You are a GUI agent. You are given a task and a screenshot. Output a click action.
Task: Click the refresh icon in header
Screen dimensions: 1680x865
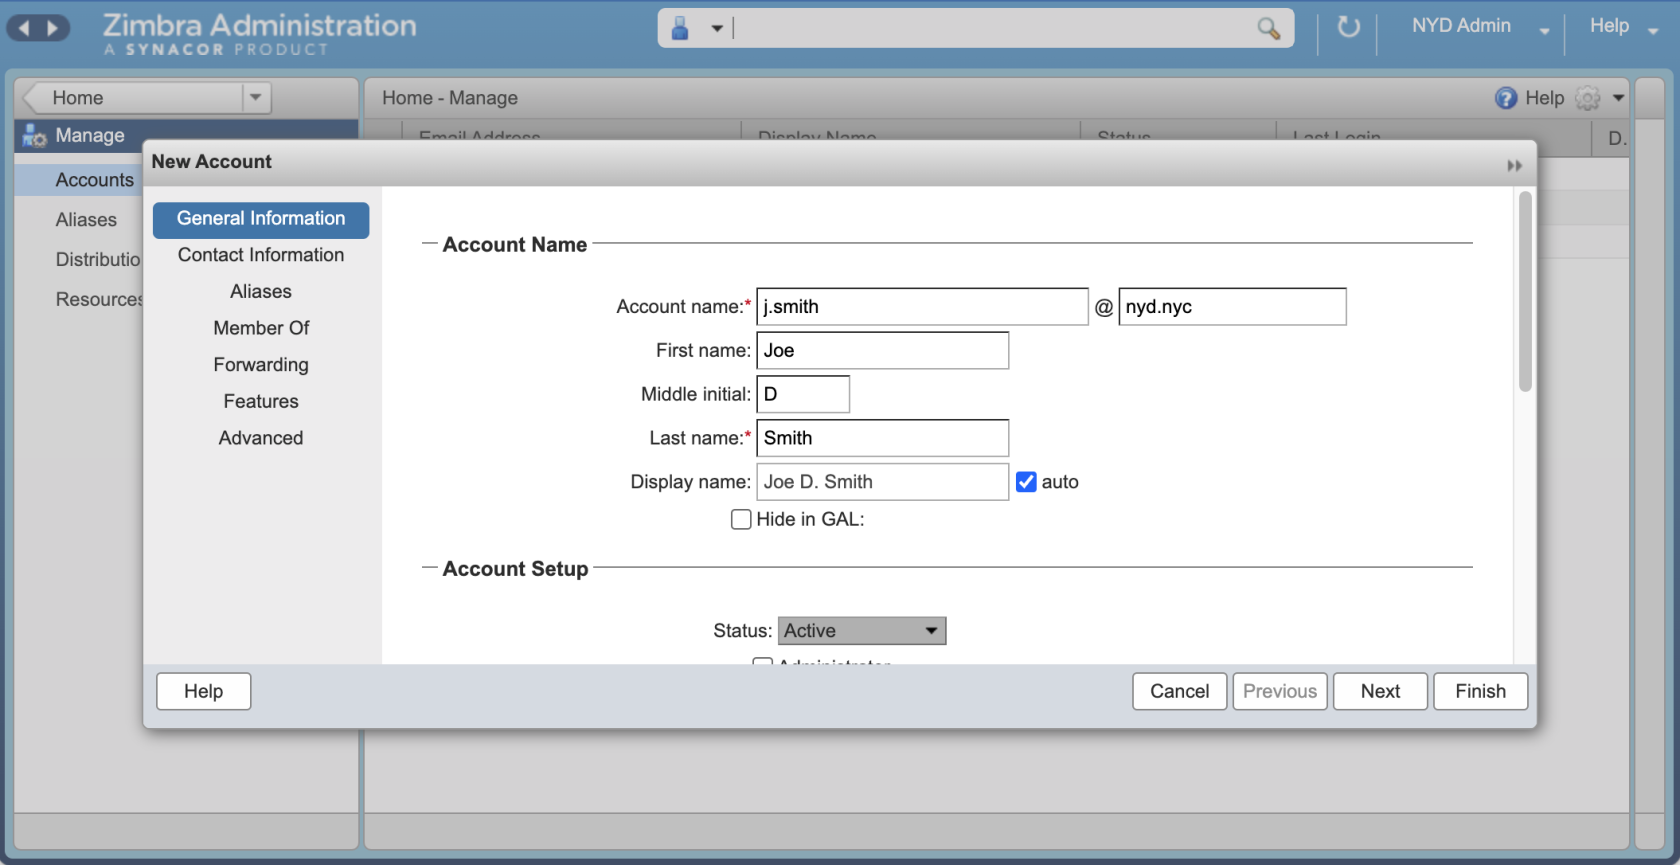(1349, 27)
